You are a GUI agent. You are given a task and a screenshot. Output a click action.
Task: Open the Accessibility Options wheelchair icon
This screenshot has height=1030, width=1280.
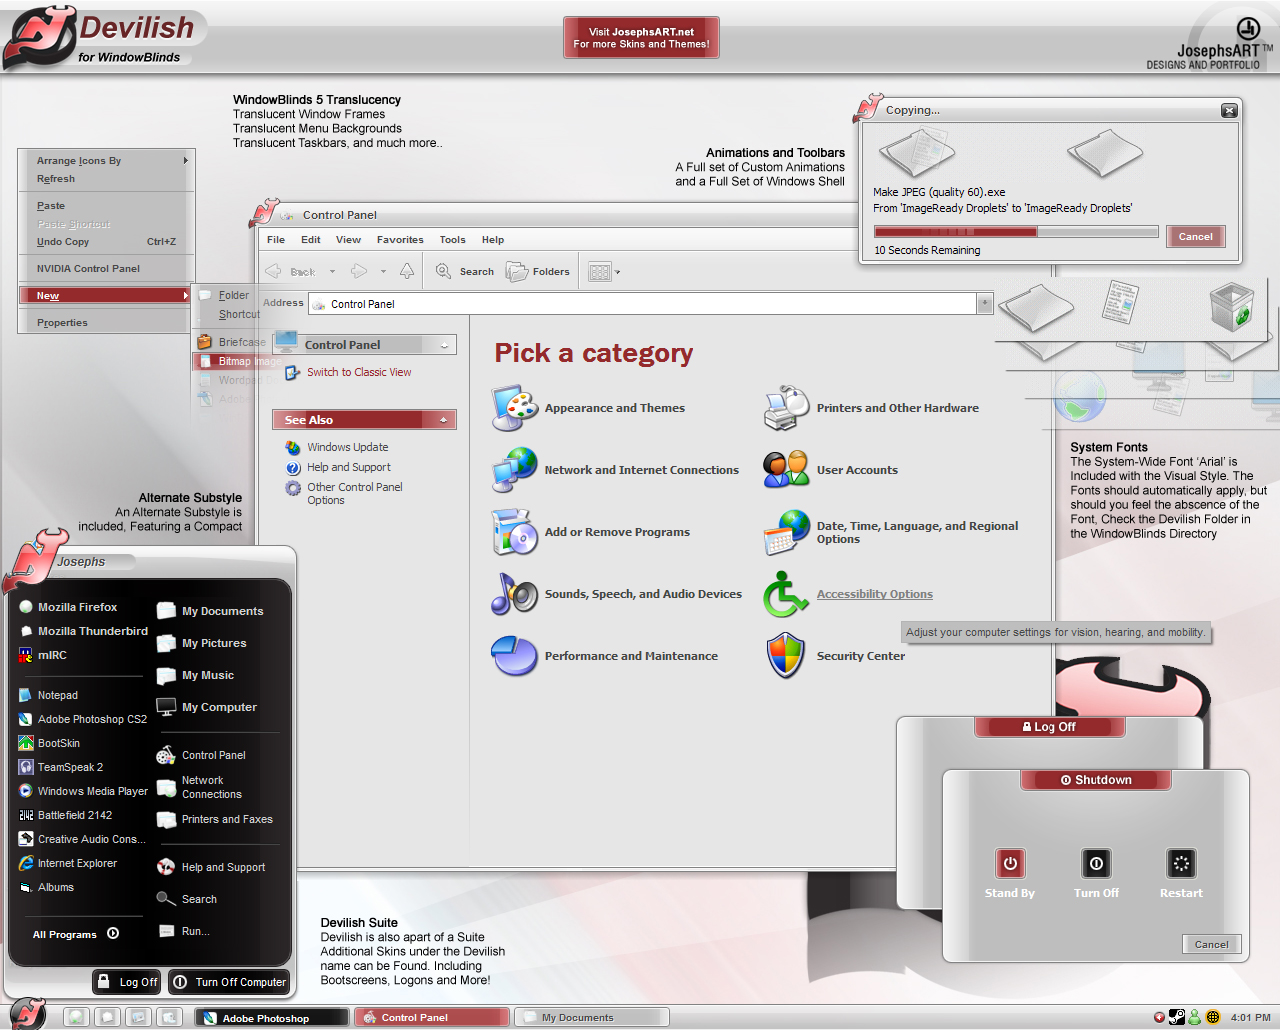[x=786, y=594]
